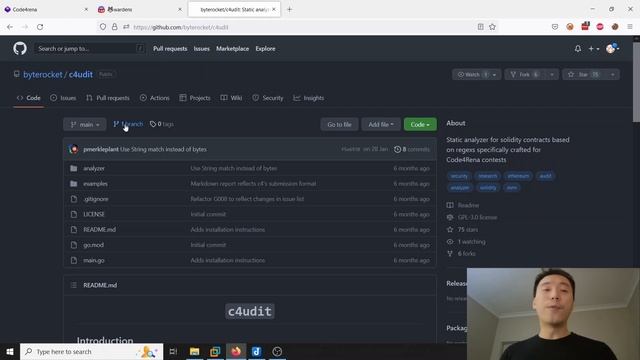640x360 pixels.
Task: Switch to the repository Issues tab
Action: pyautogui.click(x=63, y=98)
